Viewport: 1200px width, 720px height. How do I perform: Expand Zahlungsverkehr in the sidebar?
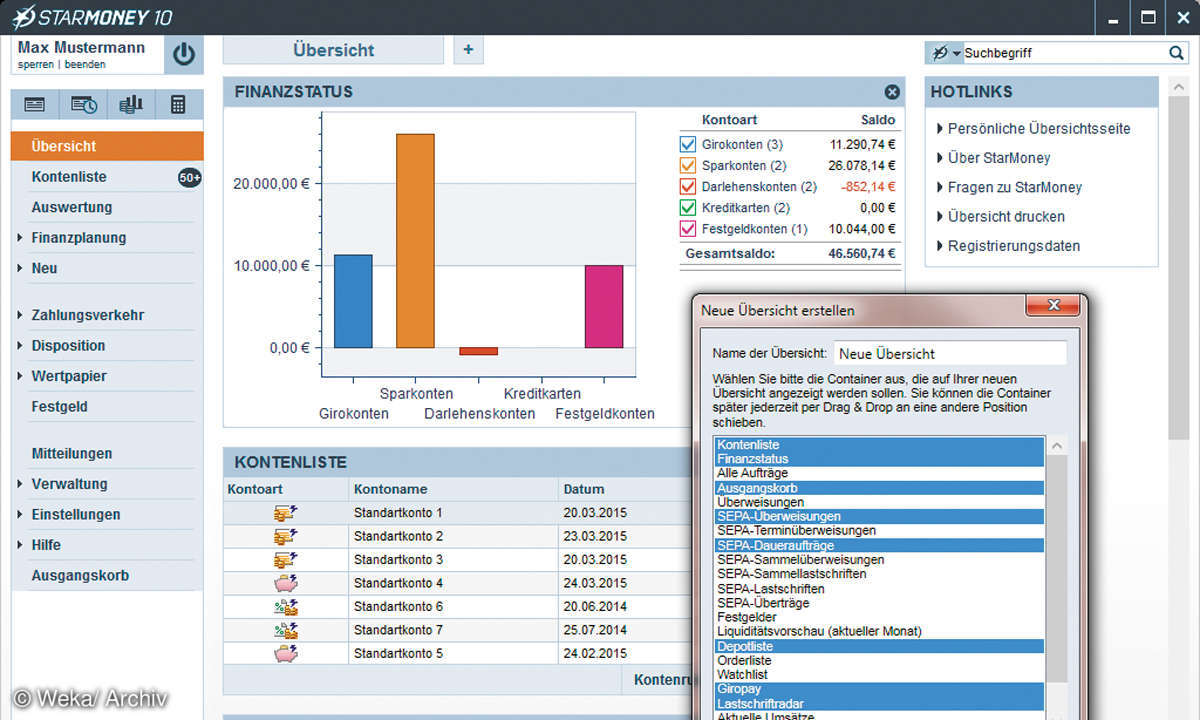21,315
